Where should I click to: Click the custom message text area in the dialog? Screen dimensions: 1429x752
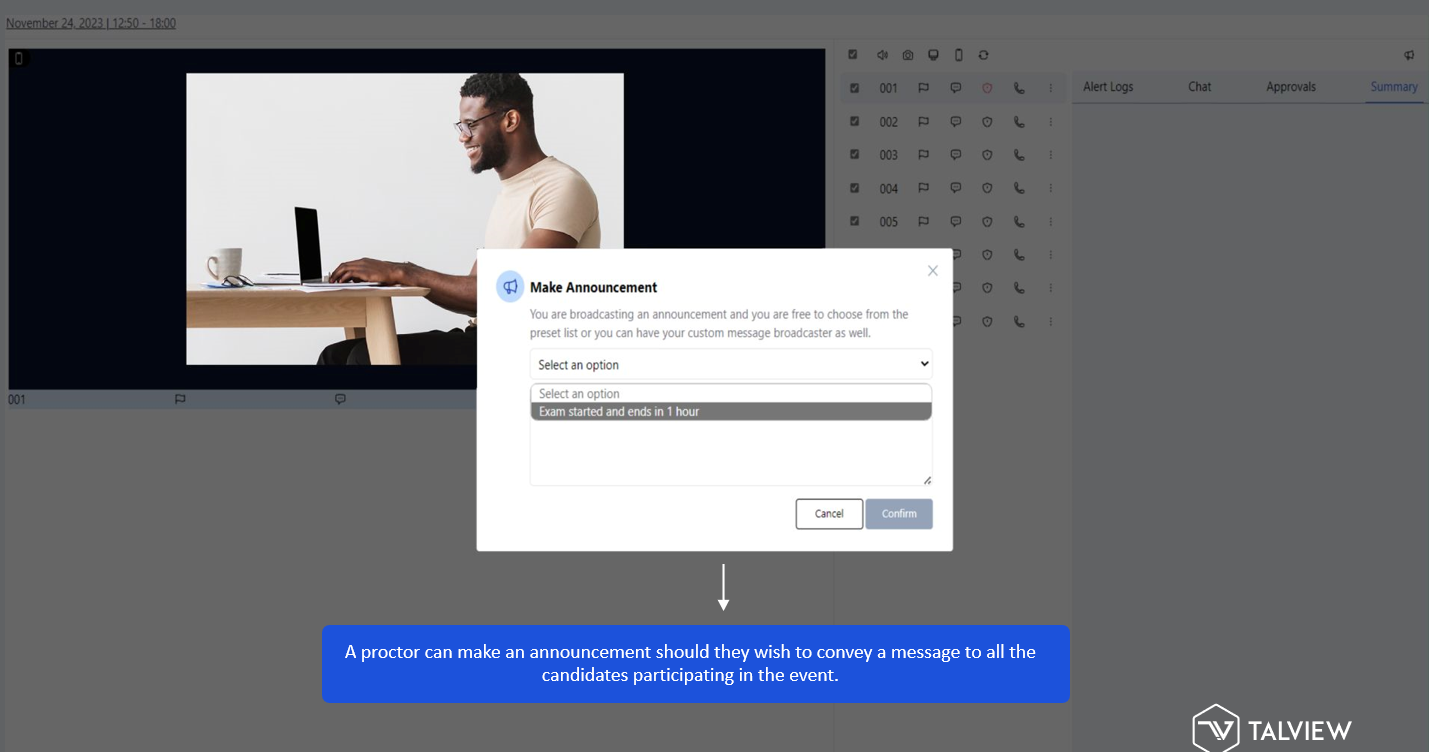click(731, 452)
